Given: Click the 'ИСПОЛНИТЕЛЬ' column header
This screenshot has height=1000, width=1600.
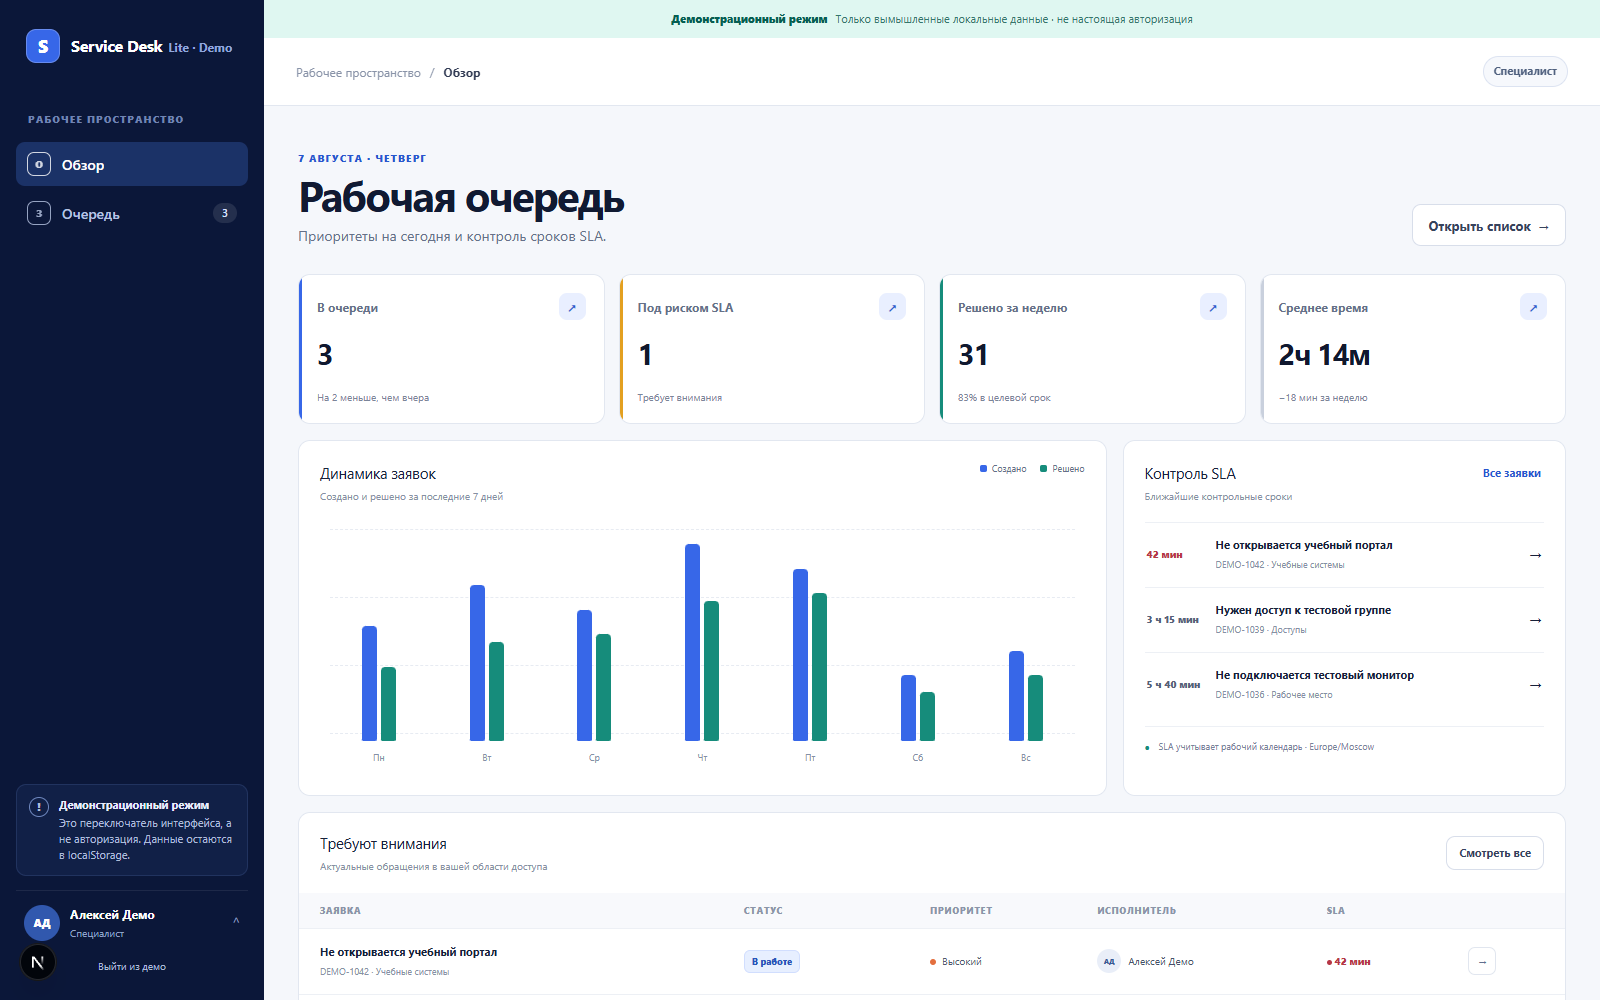Looking at the screenshot, I should (x=1137, y=910).
